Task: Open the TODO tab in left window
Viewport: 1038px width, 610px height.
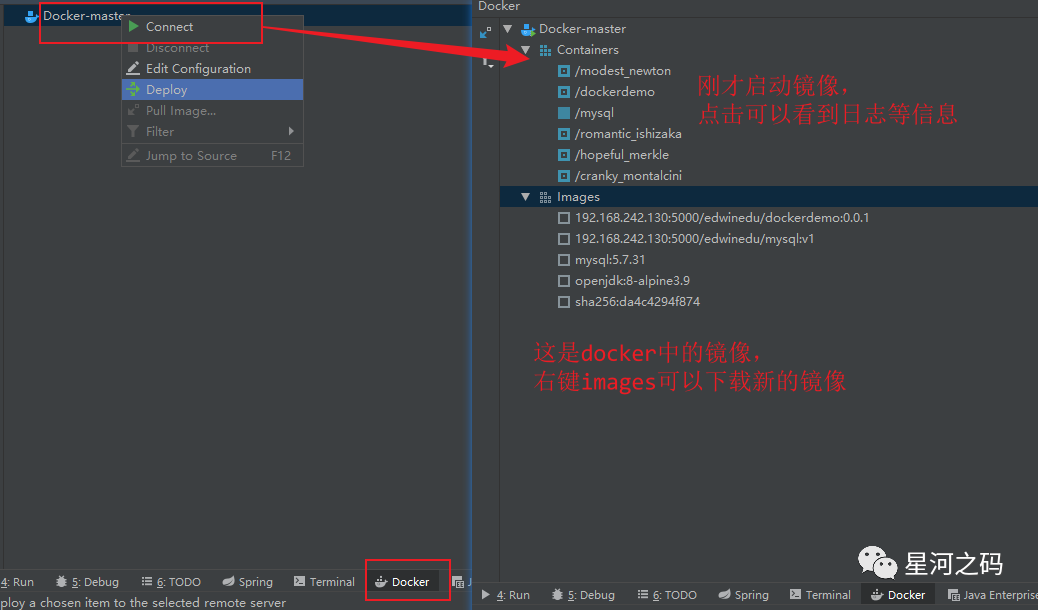Action: coord(171,582)
